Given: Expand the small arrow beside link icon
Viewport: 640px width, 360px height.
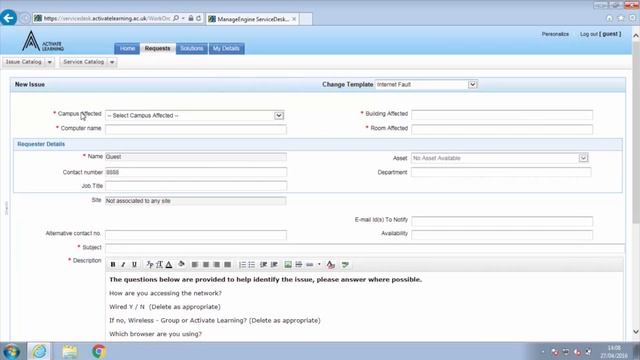Looking at the screenshot, I should coord(319,264).
